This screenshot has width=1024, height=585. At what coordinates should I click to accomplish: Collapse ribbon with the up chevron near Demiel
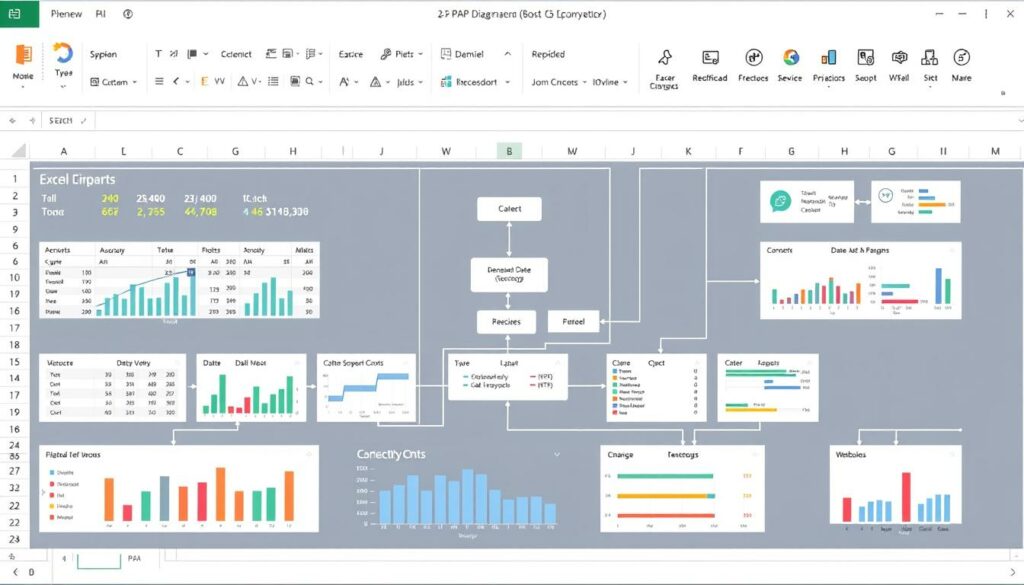pyautogui.click(x=508, y=54)
